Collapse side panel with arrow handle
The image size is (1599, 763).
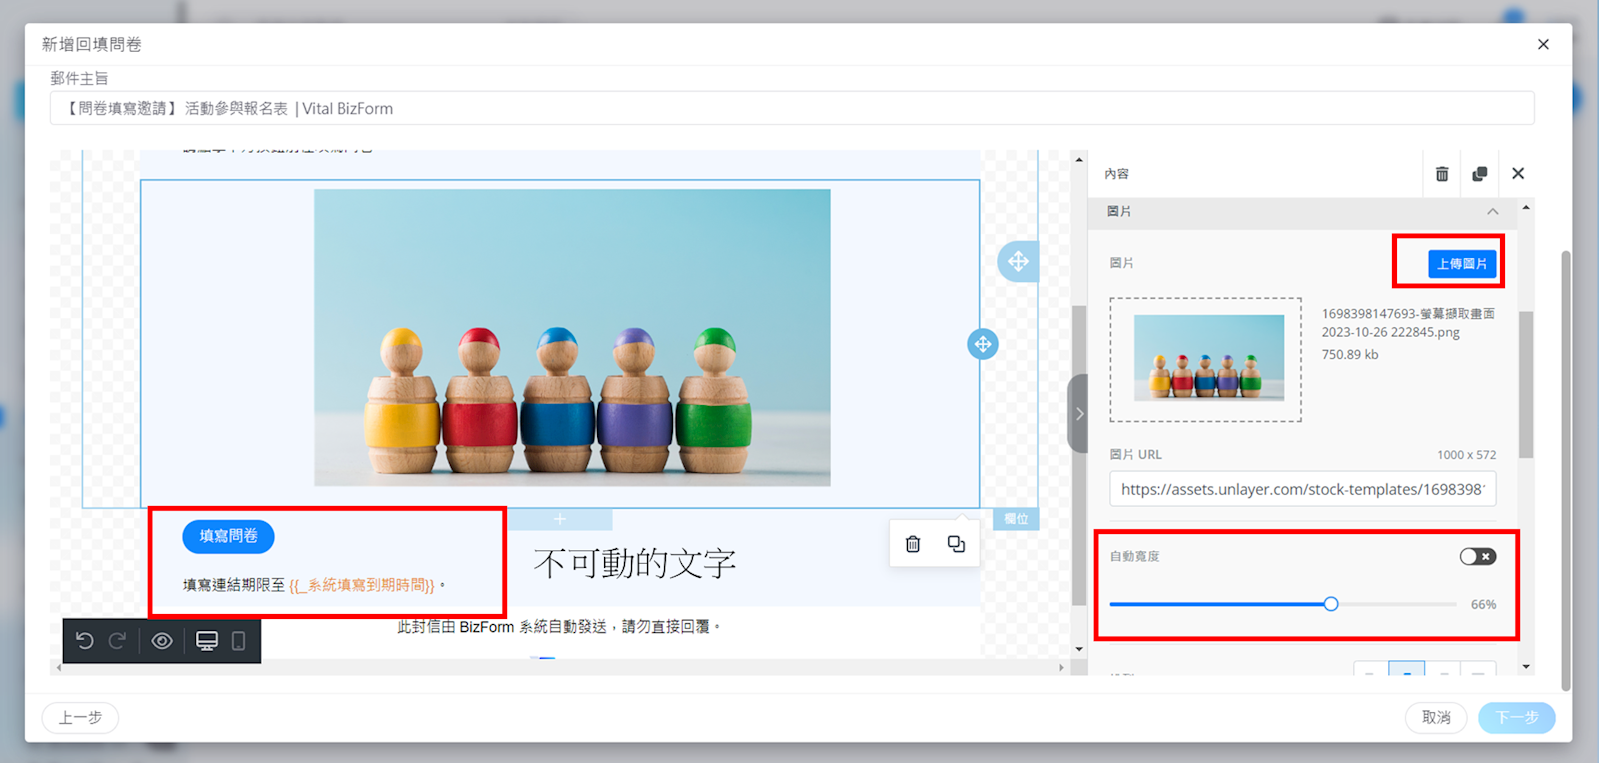point(1079,414)
